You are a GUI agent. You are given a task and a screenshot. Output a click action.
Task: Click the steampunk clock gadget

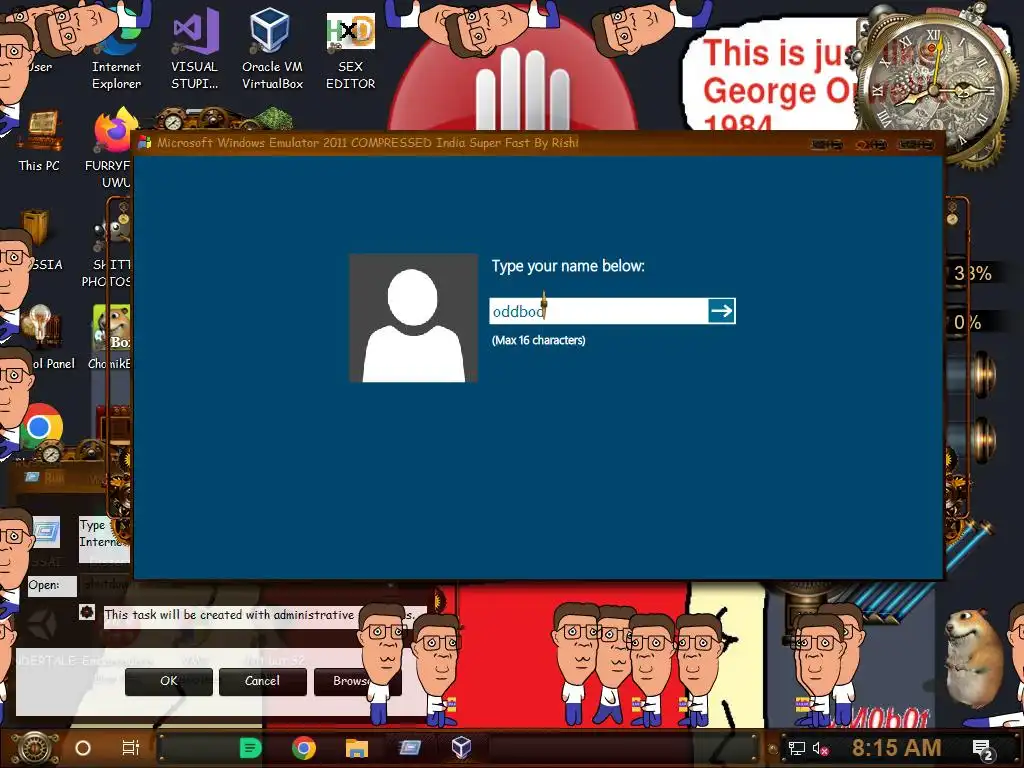point(934,88)
